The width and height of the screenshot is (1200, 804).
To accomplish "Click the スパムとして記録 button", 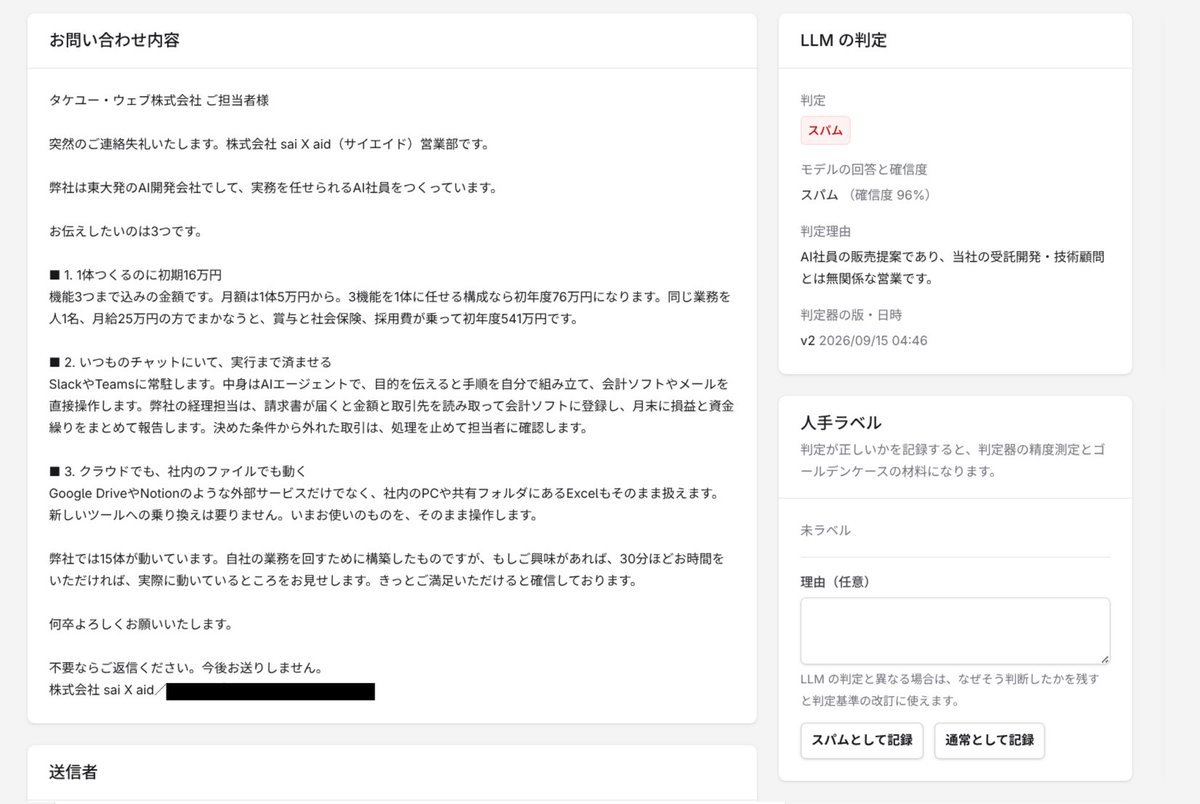I will point(862,741).
